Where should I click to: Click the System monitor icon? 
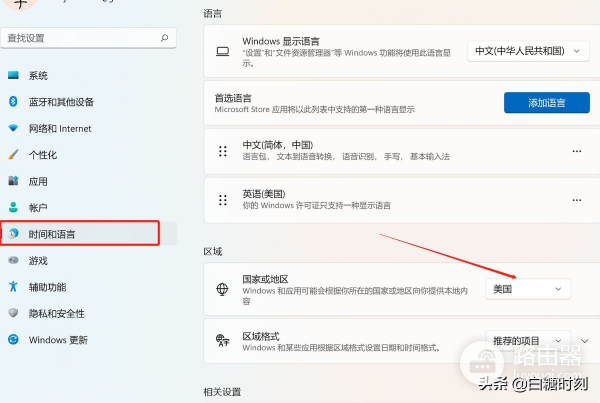pyautogui.click(x=13, y=75)
